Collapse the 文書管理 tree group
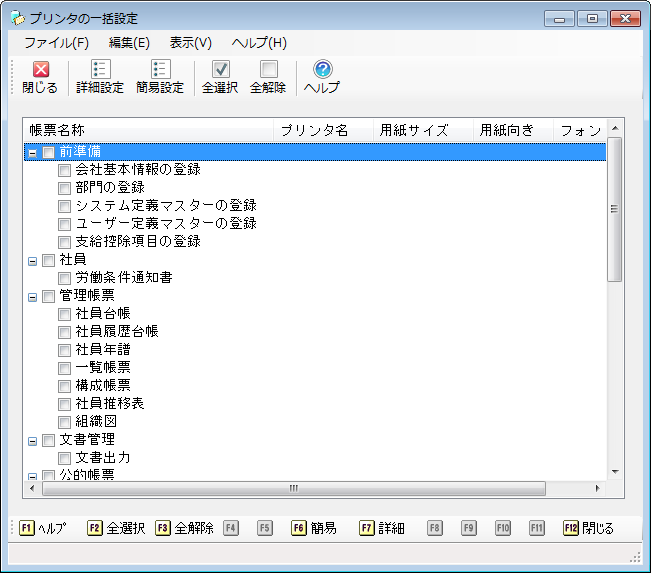651x573 pixels. point(33,440)
